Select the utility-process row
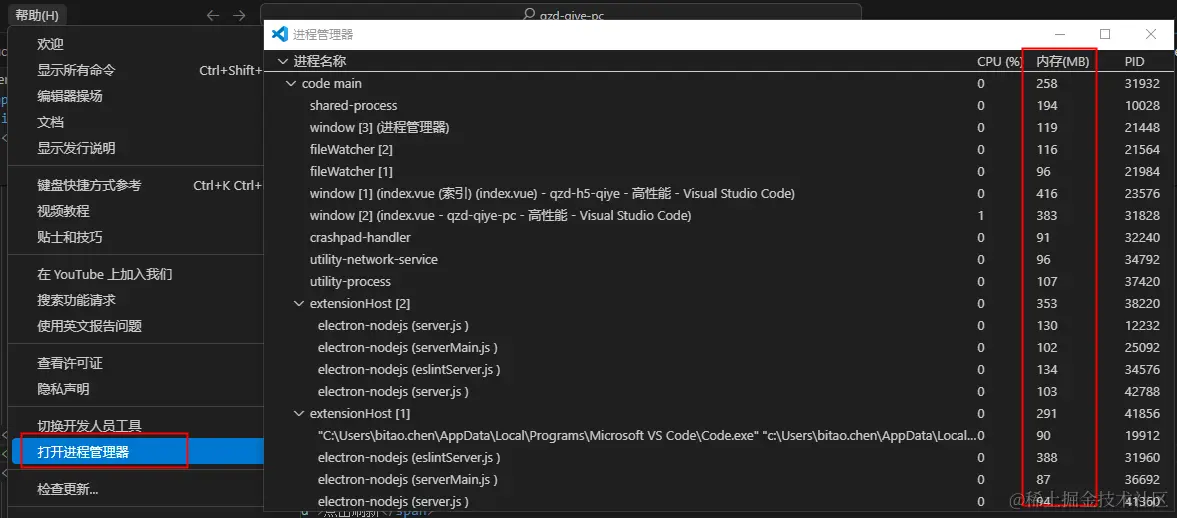 pos(720,282)
